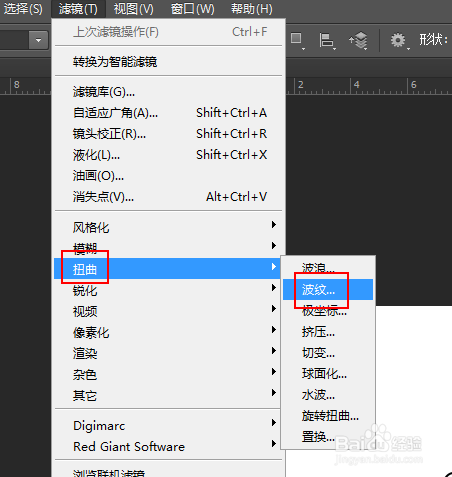Expand the 风格化 submenu

point(168,227)
